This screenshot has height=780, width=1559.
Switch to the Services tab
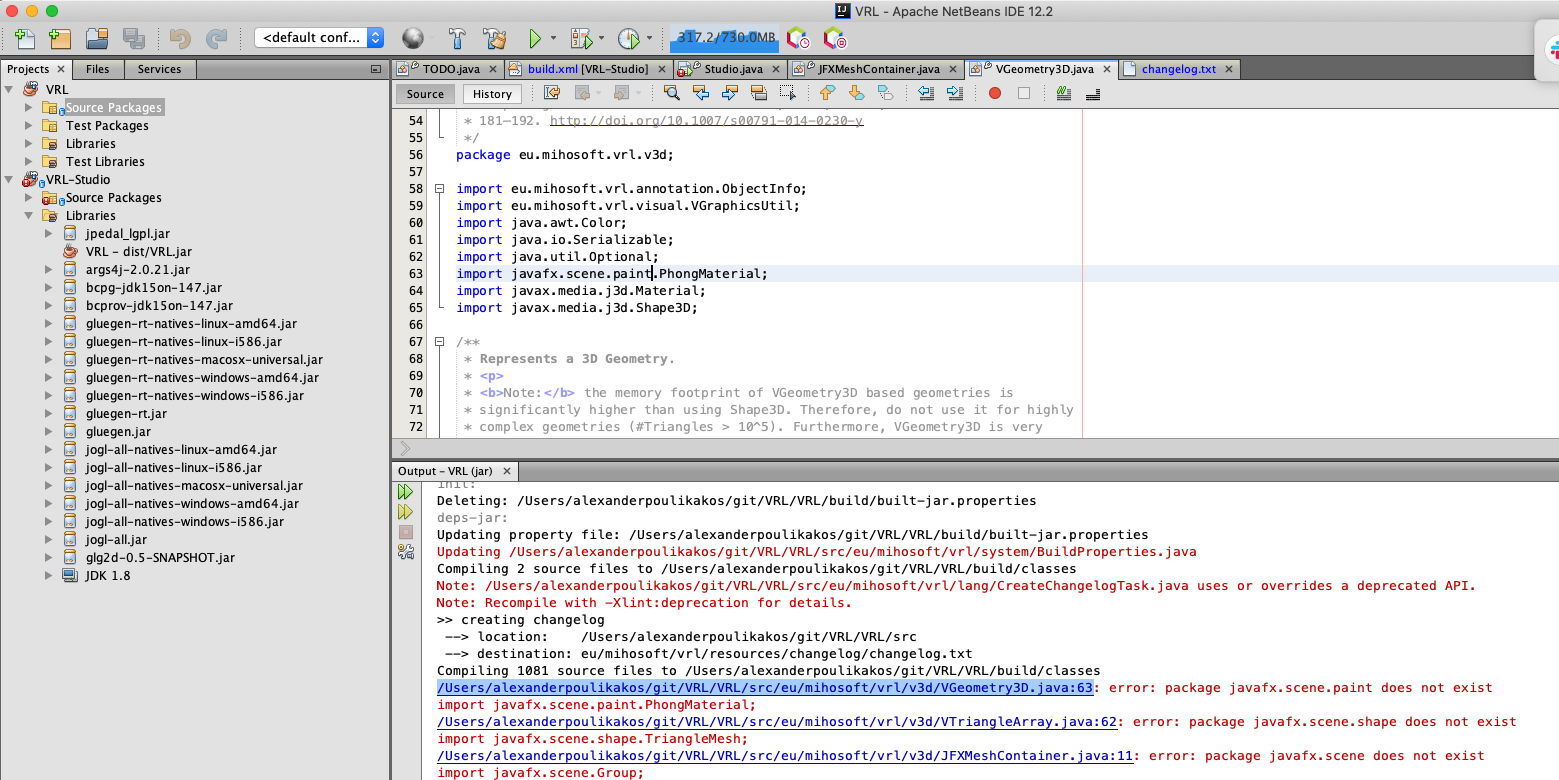[x=160, y=69]
